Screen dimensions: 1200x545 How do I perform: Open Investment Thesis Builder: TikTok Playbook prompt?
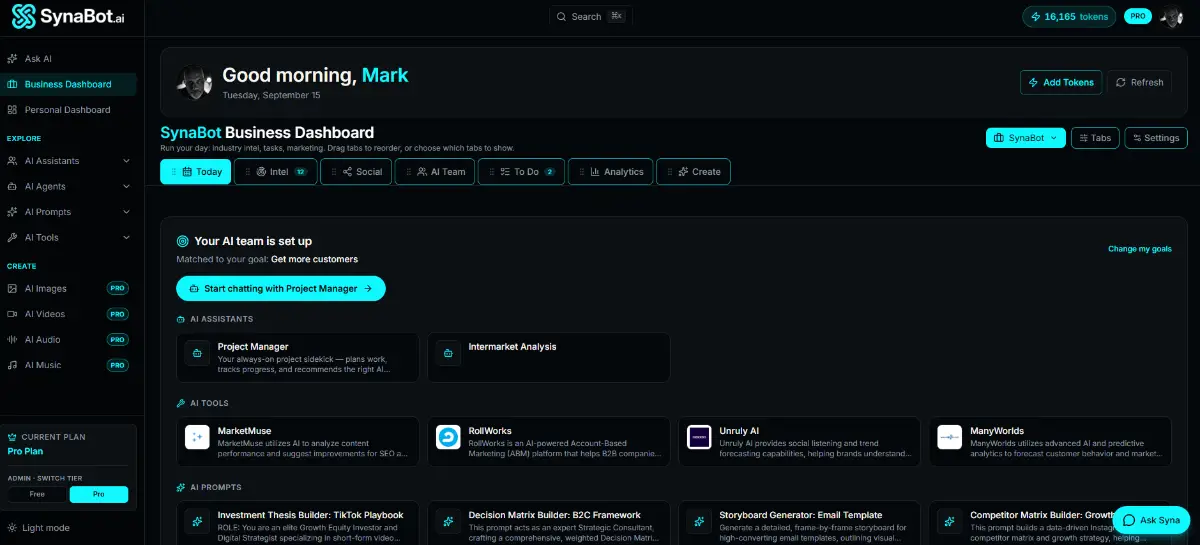coord(298,522)
